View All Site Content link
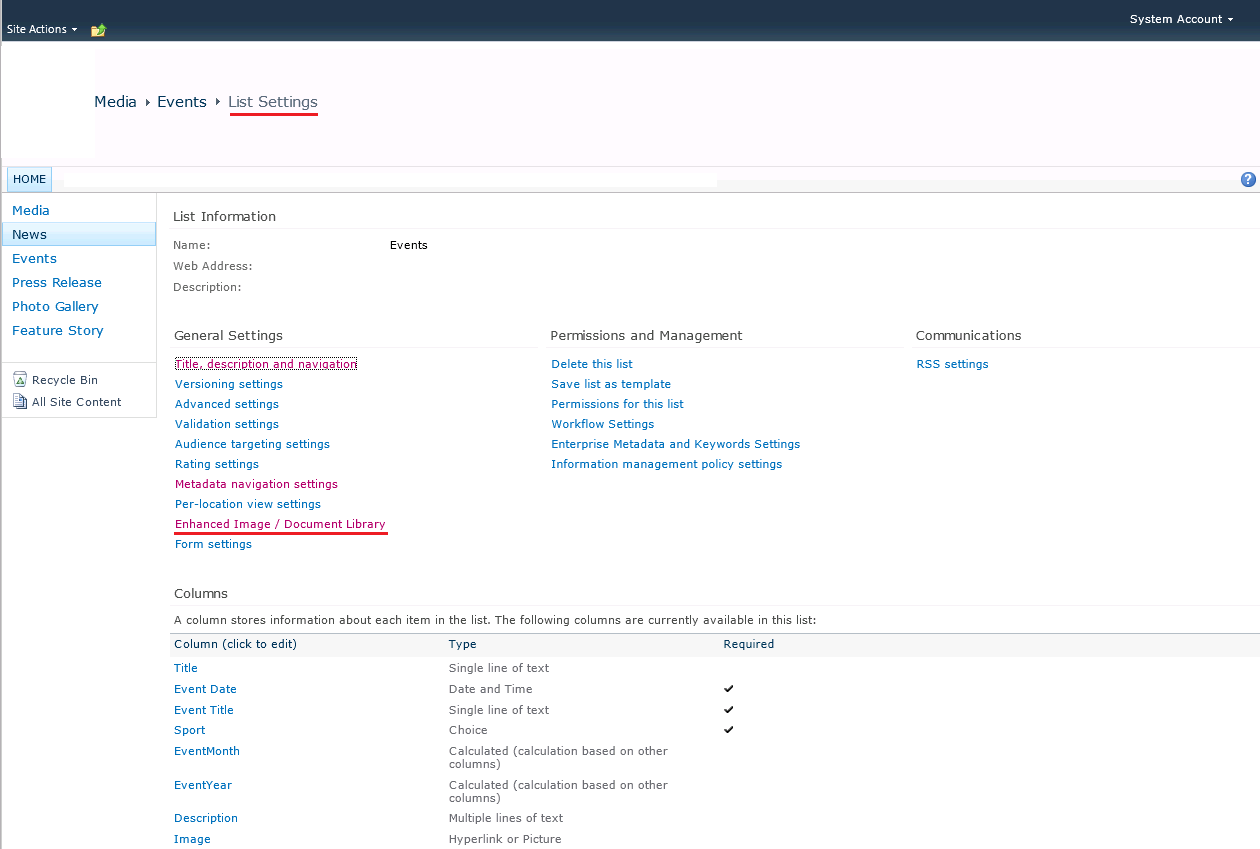Image resolution: width=1260 pixels, height=849 pixels. coord(77,402)
